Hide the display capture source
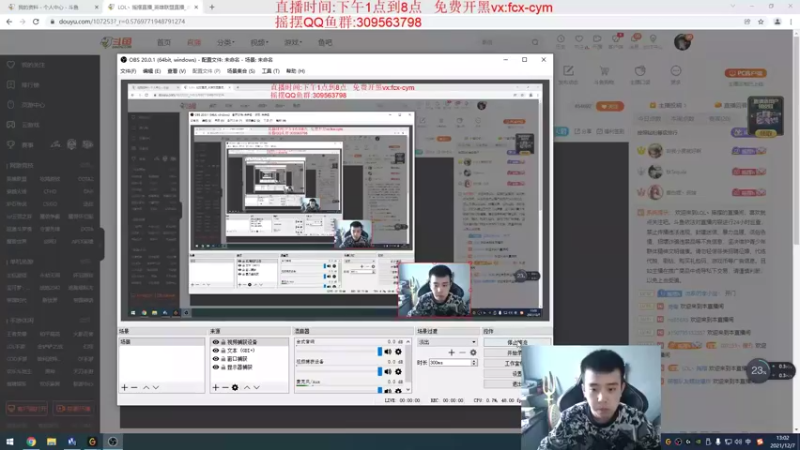The width and height of the screenshot is (800, 450). coord(215,367)
